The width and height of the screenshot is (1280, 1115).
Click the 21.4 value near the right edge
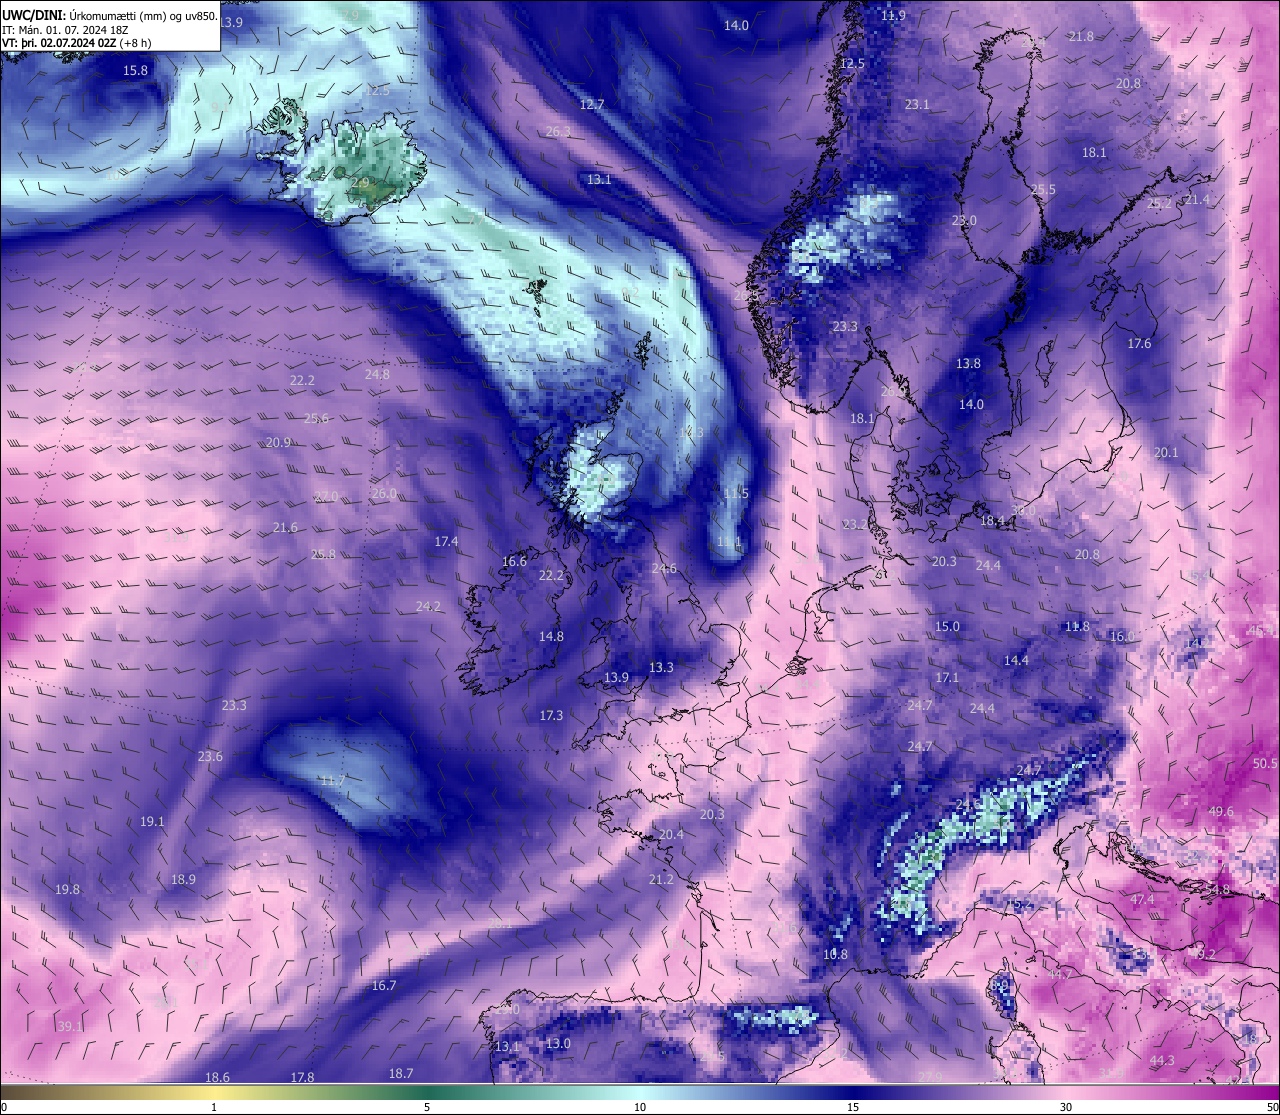coord(1197,200)
